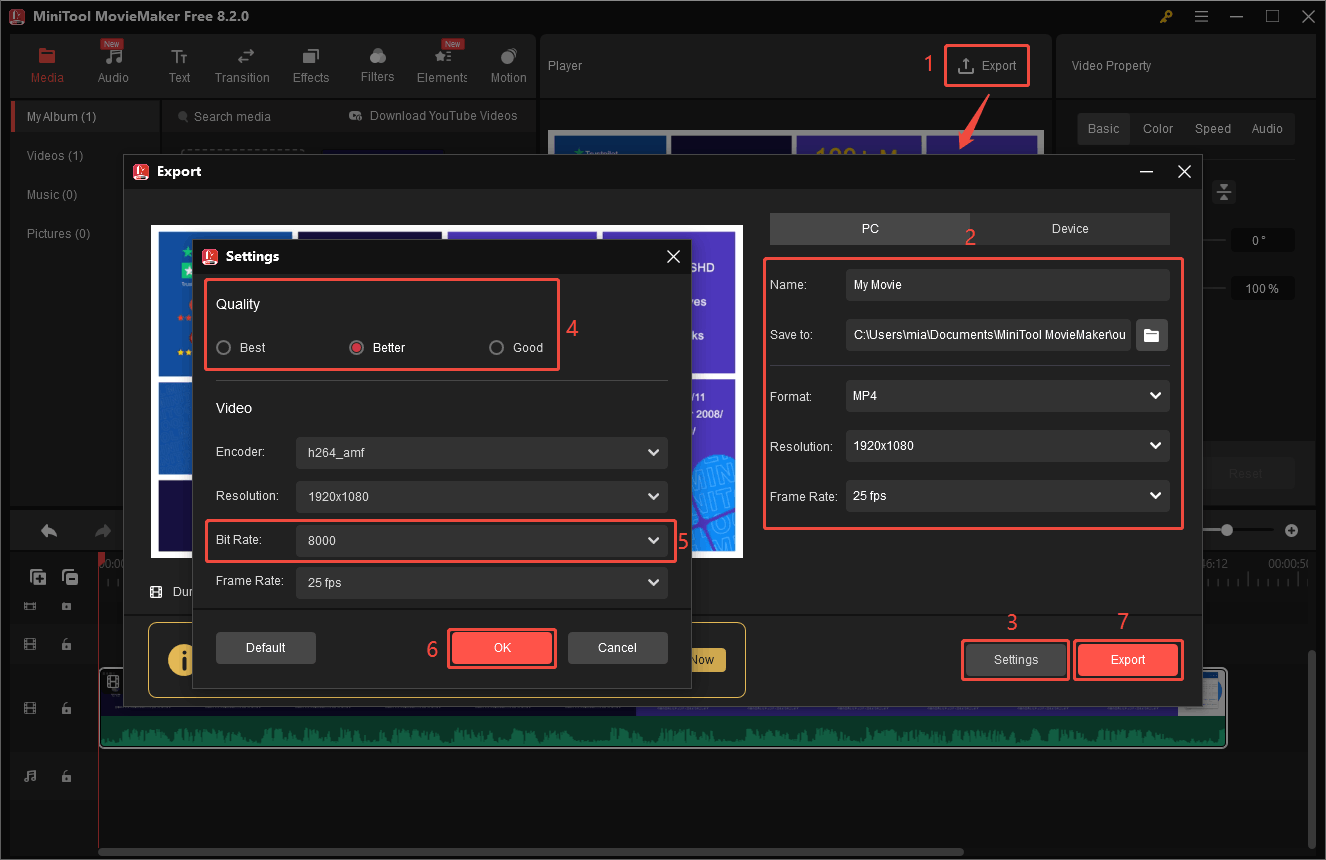Screen dimensions: 1326x860
Task: Switch to the PC tab
Action: [870, 229]
